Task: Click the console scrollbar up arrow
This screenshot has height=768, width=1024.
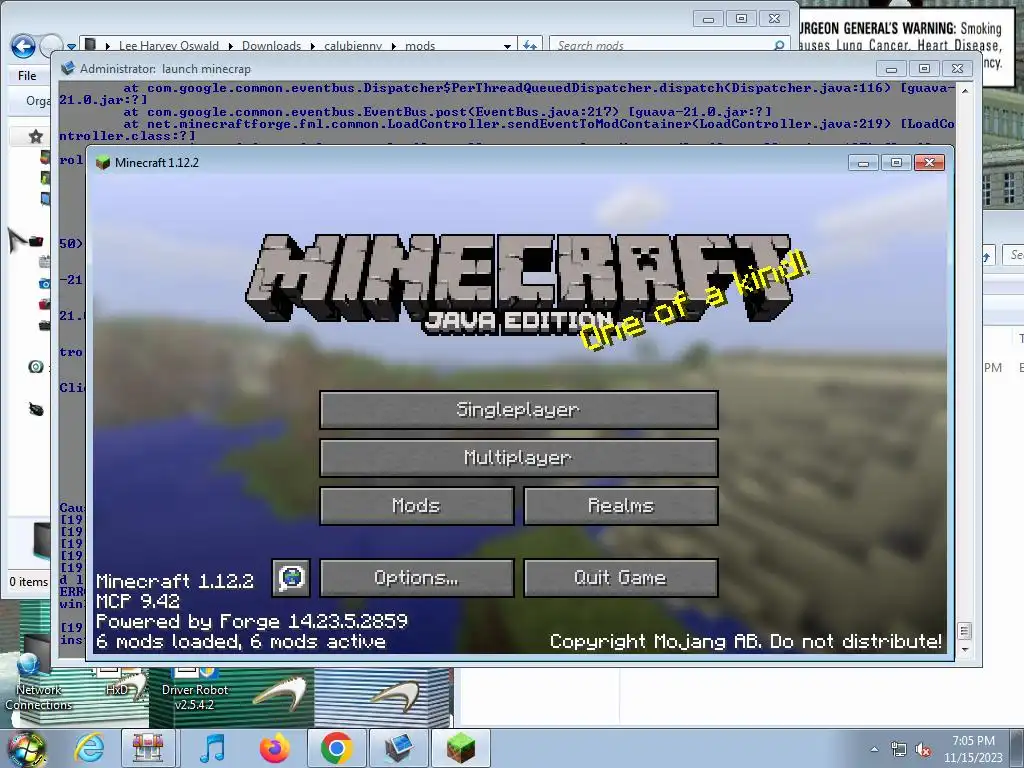Action: click(965, 91)
